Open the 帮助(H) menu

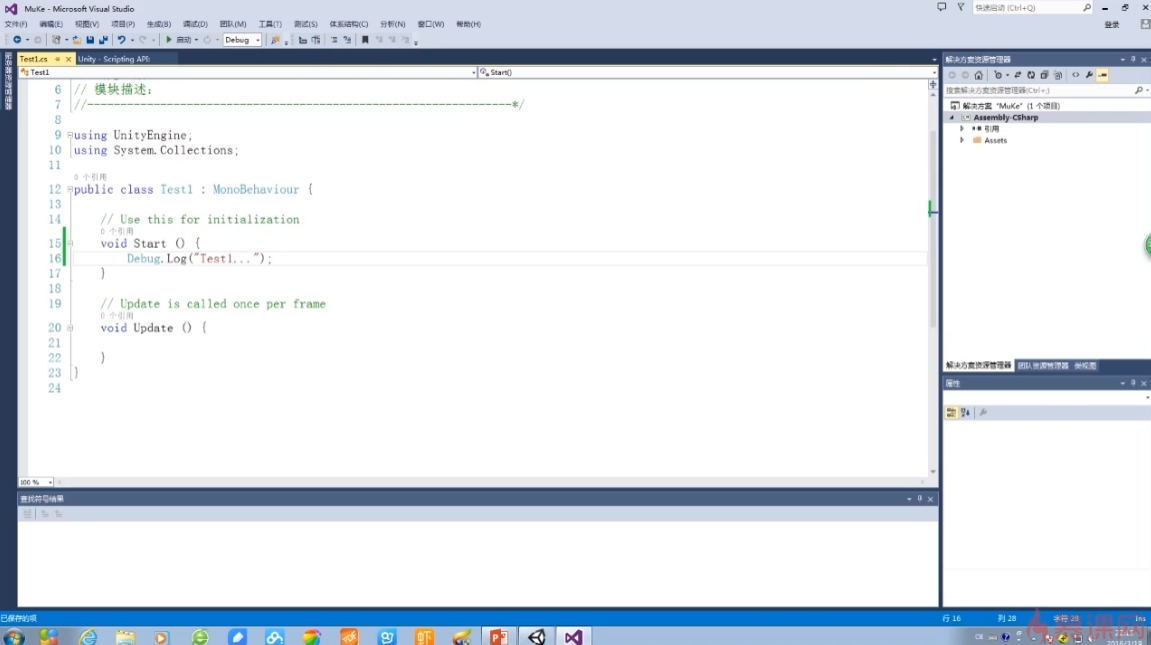pos(468,24)
